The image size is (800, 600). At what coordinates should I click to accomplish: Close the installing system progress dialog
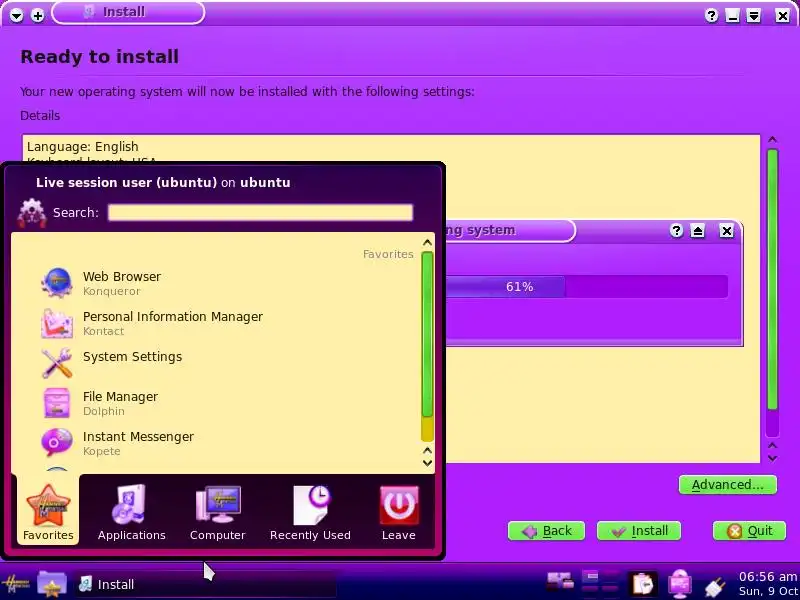pos(727,231)
